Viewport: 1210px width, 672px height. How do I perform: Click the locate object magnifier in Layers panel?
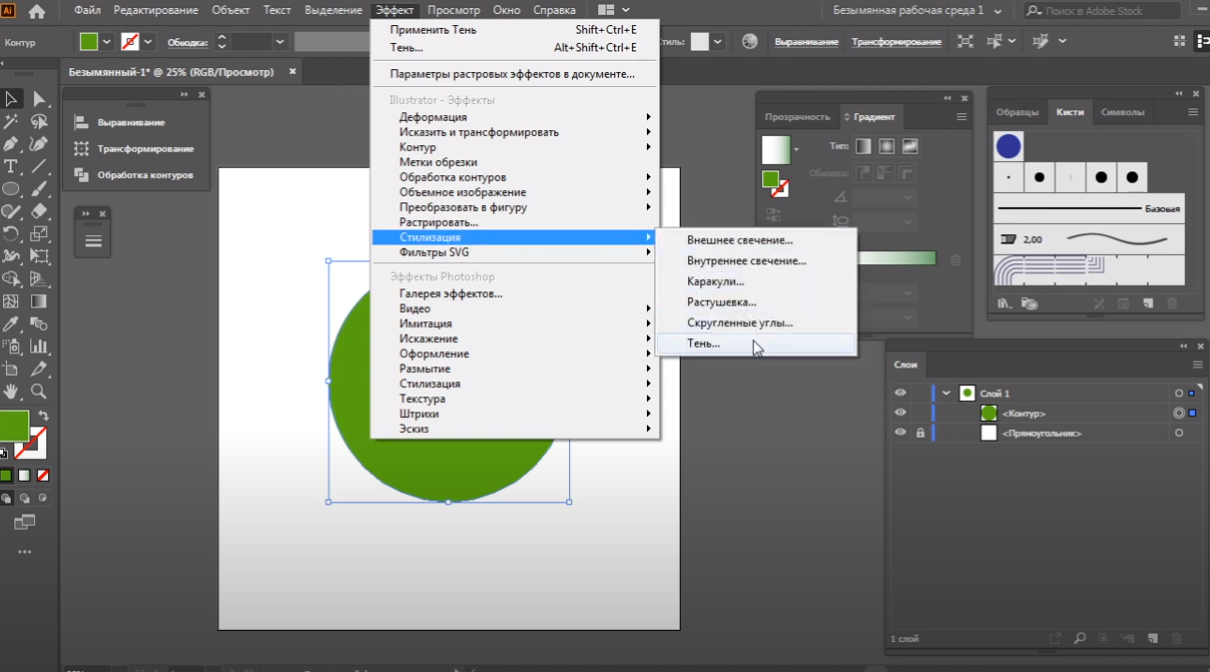tap(1080, 638)
